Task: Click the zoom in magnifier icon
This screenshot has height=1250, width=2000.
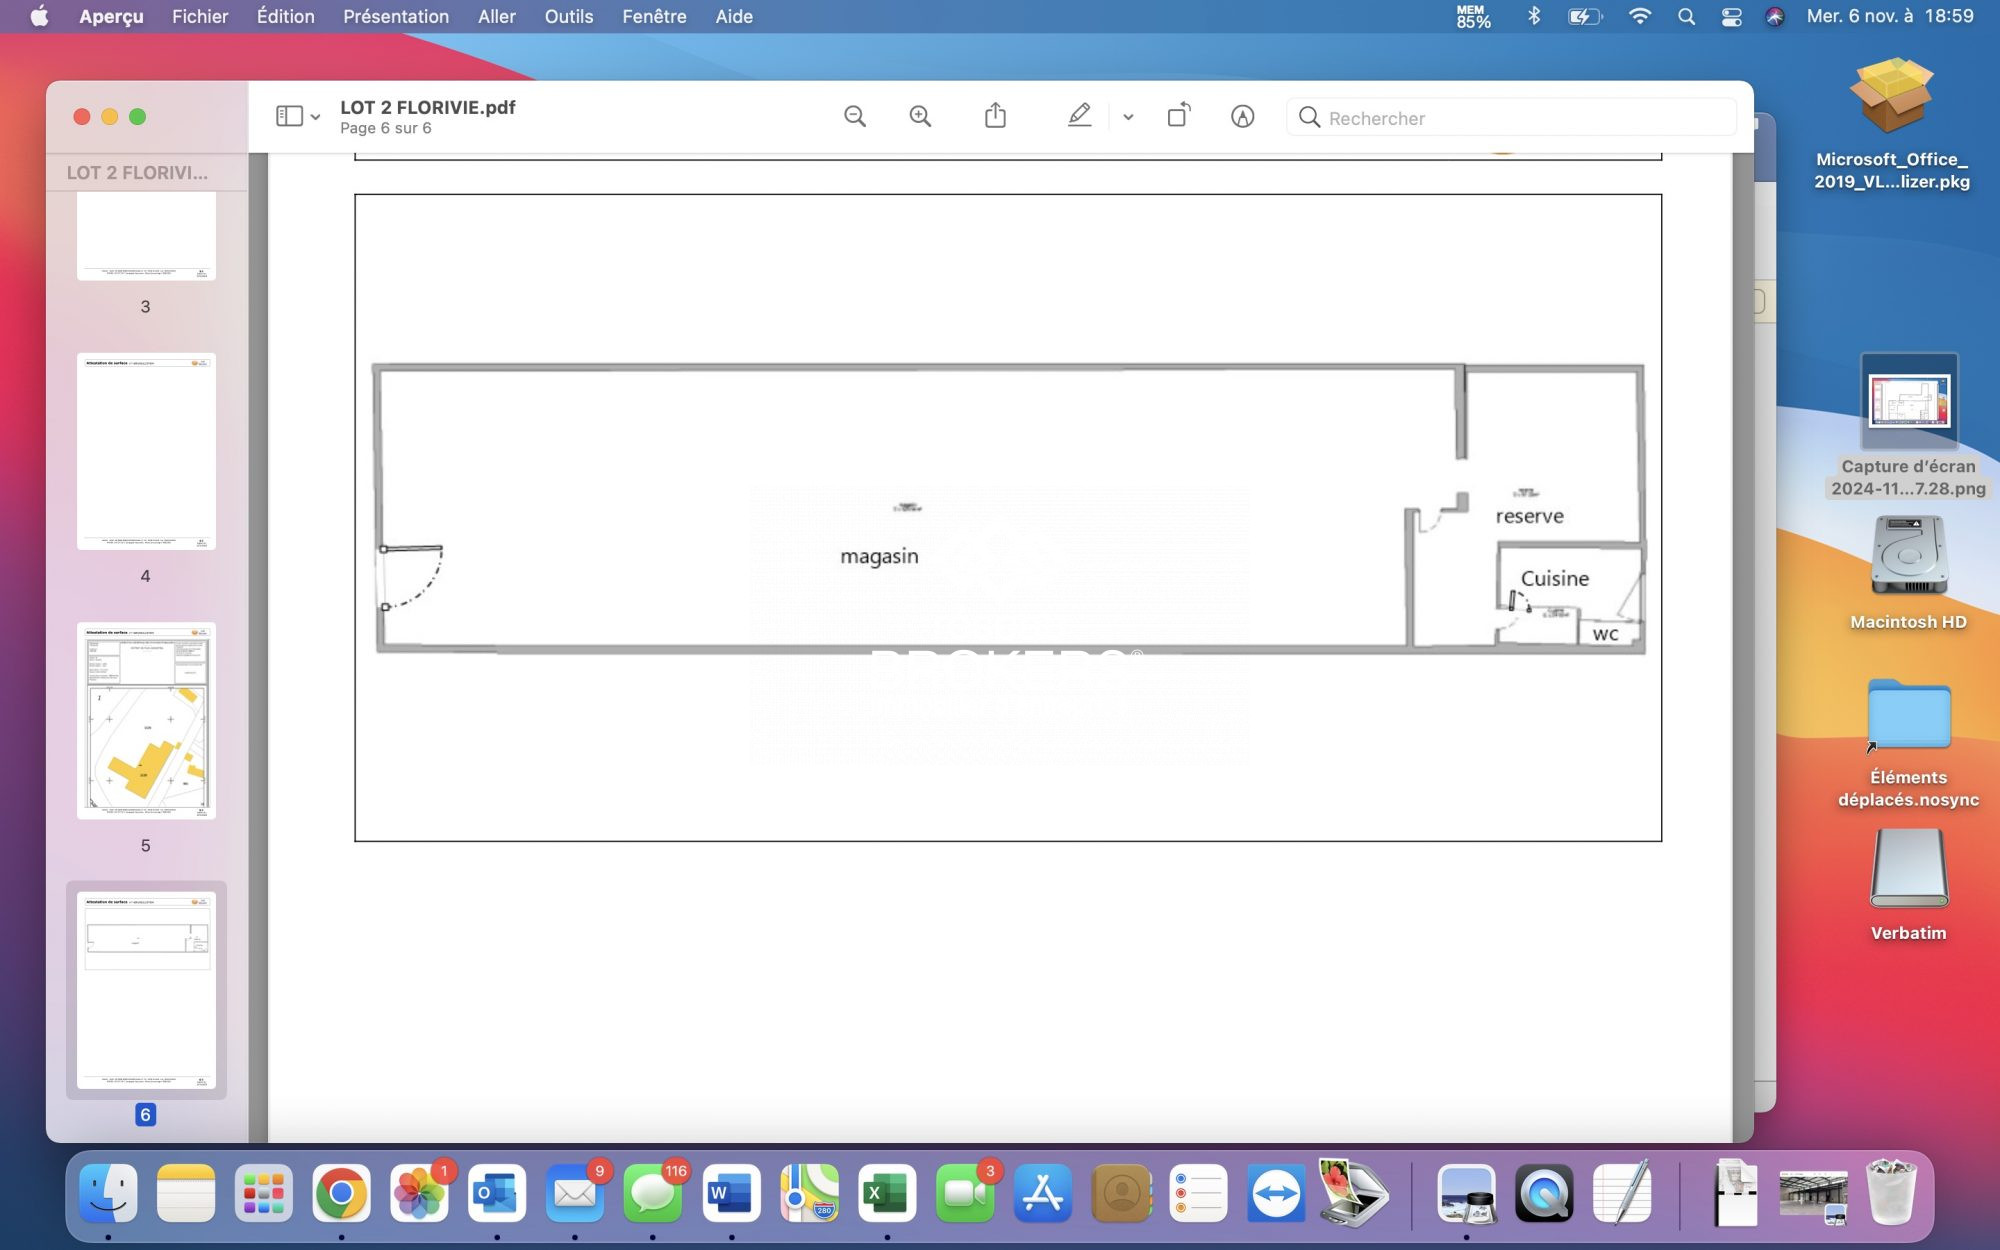Action: [x=920, y=117]
